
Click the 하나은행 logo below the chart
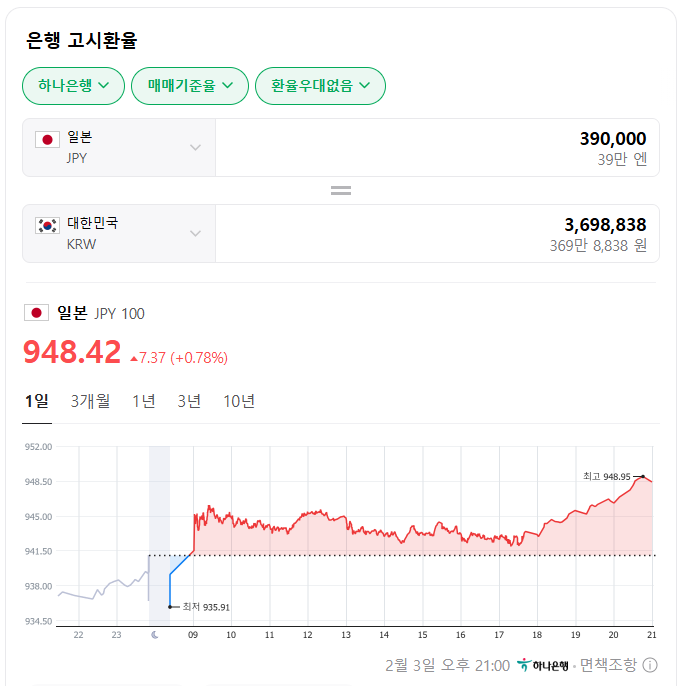point(543,665)
